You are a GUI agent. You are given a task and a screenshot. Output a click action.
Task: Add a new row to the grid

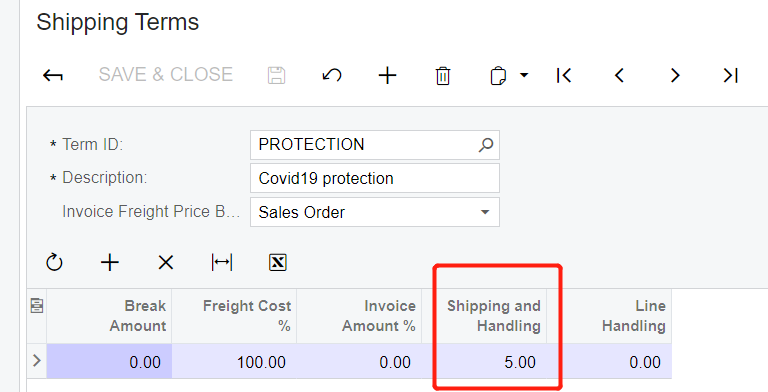click(x=110, y=263)
